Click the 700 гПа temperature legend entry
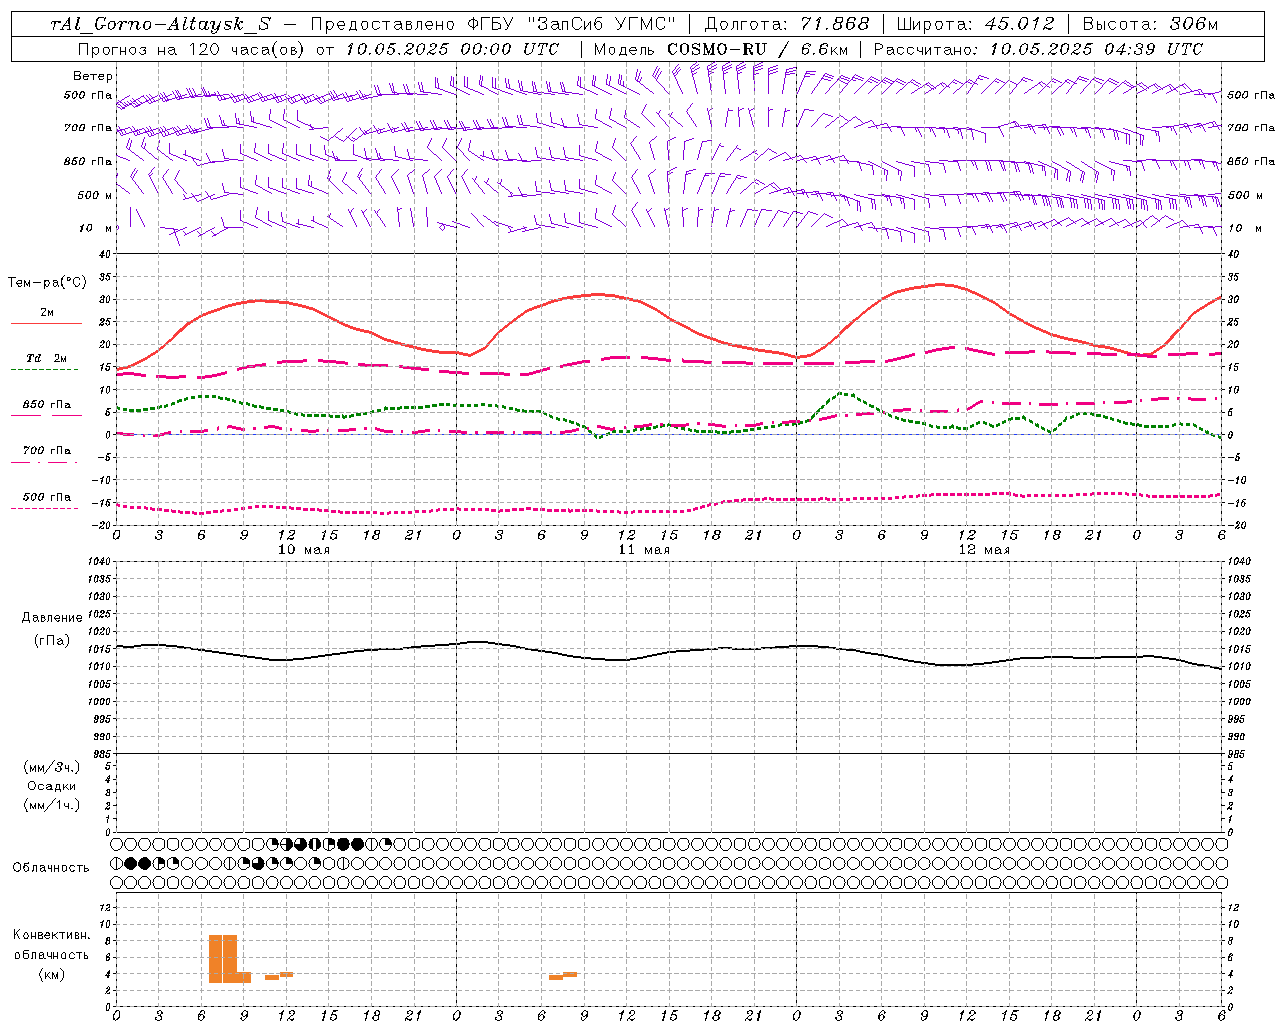Screen dimensions: 1280x1024 tap(46, 451)
